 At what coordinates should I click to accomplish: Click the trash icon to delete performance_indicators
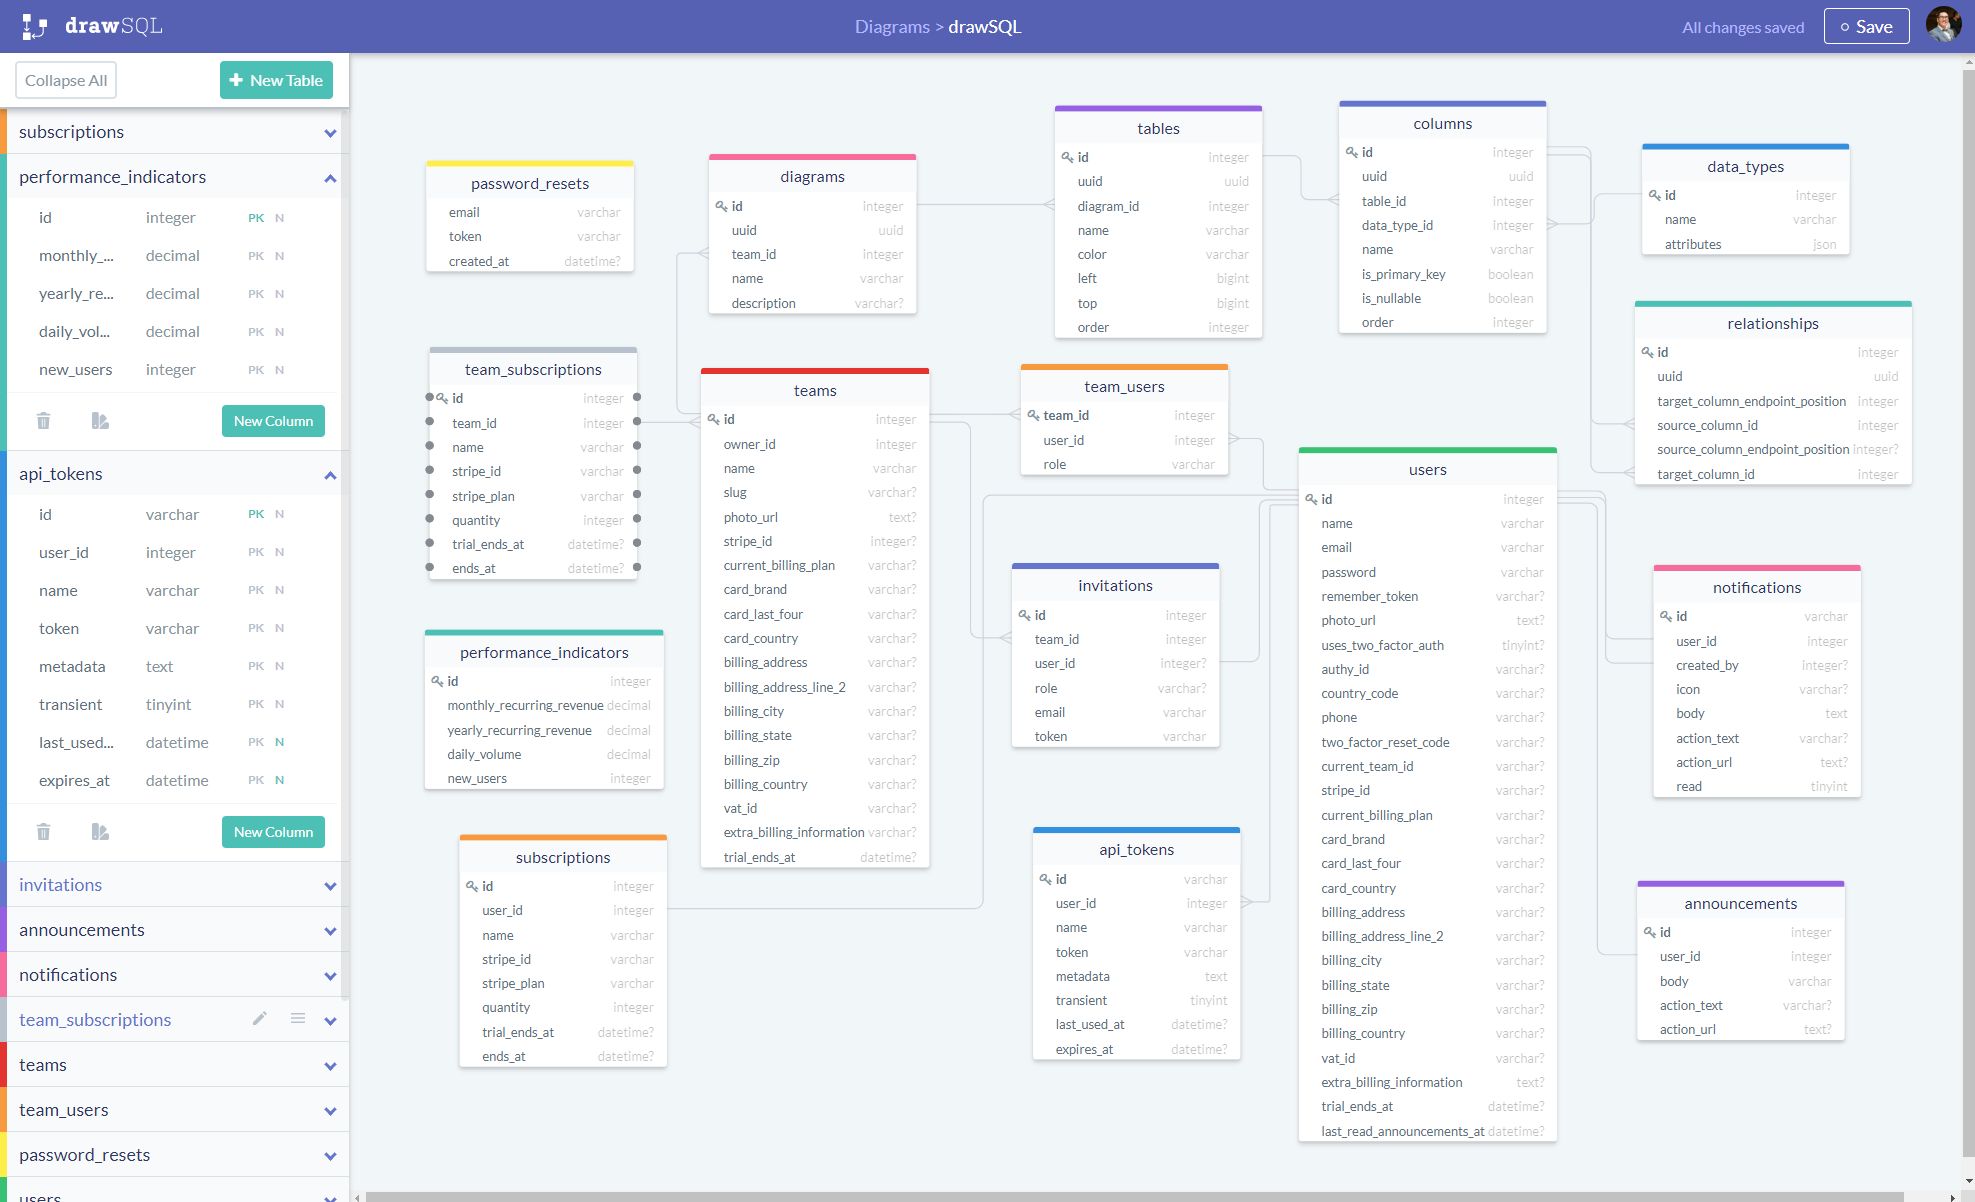(x=43, y=421)
